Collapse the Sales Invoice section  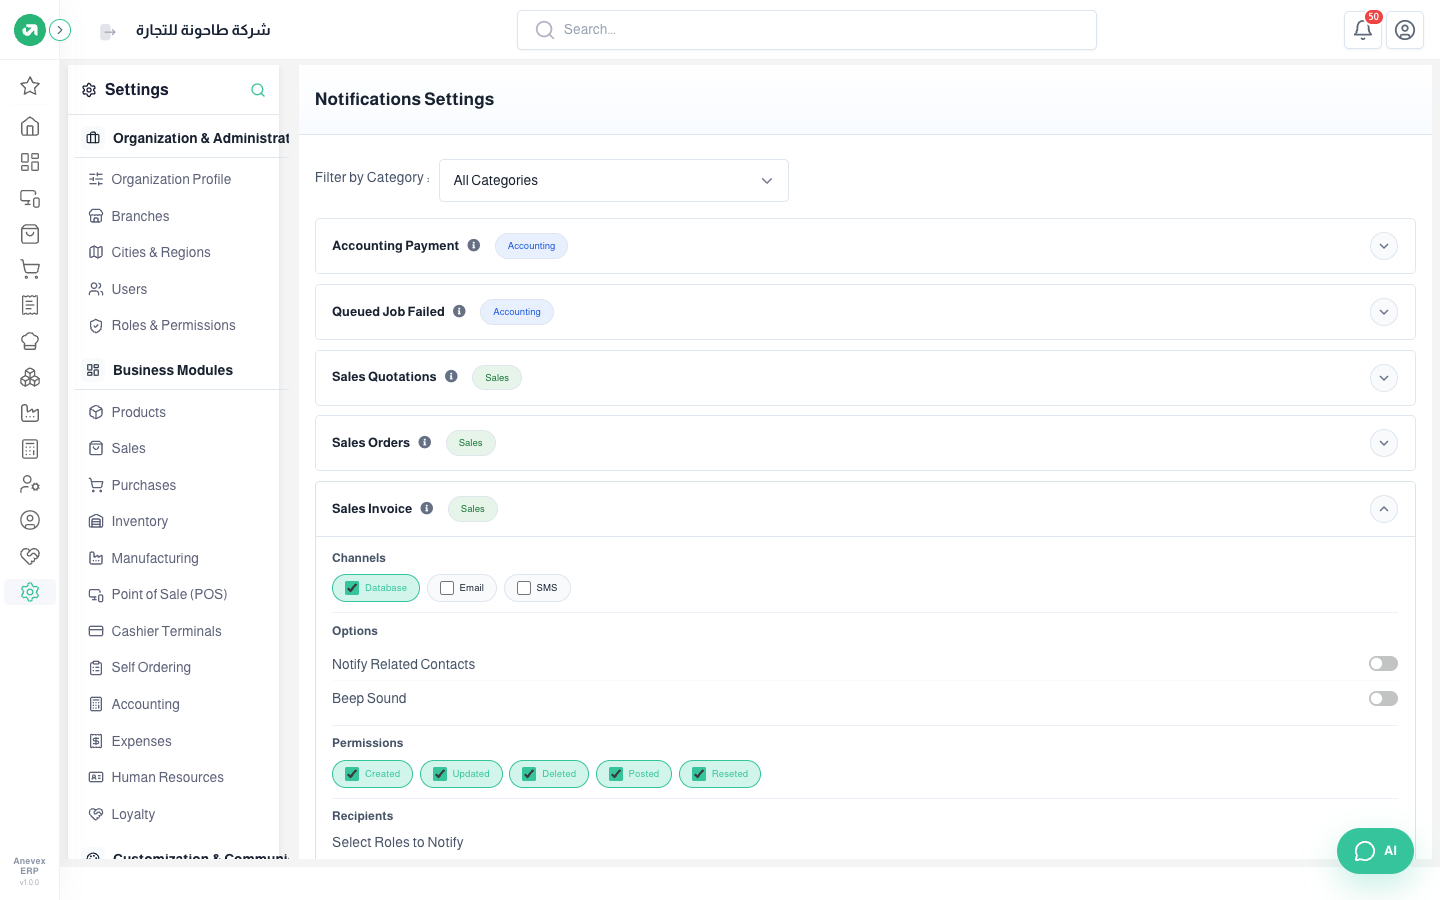click(x=1384, y=509)
